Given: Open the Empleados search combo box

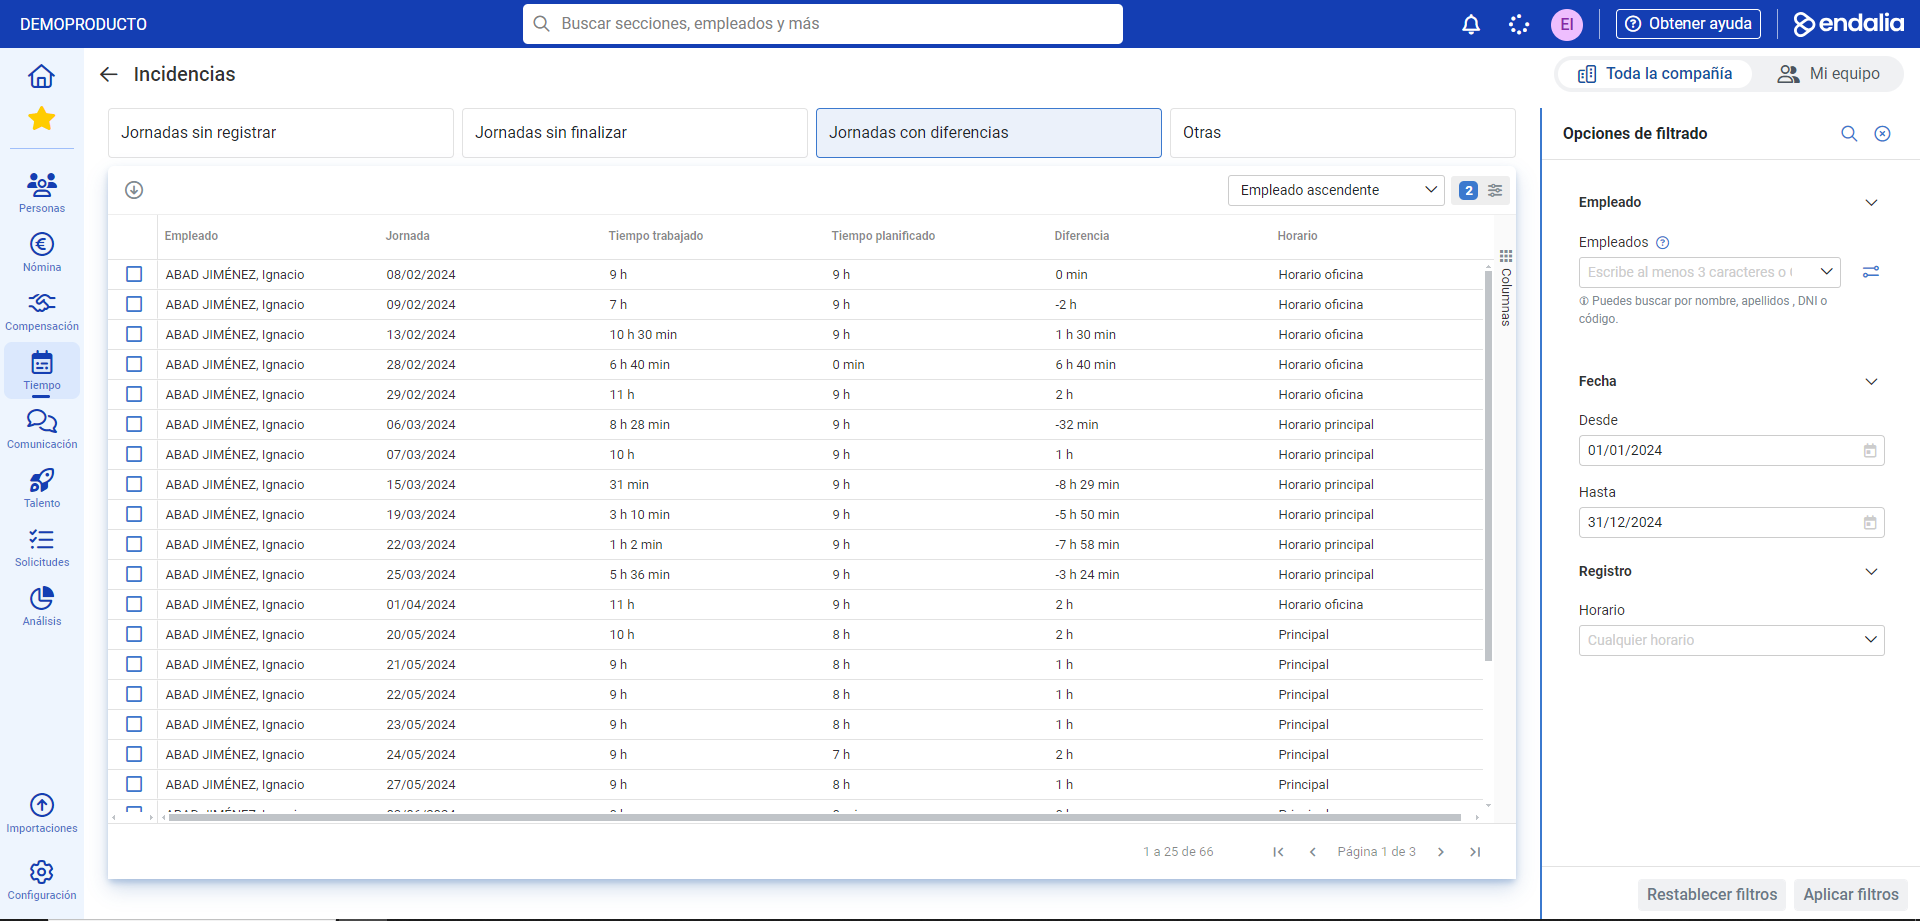Looking at the screenshot, I should [x=1709, y=272].
